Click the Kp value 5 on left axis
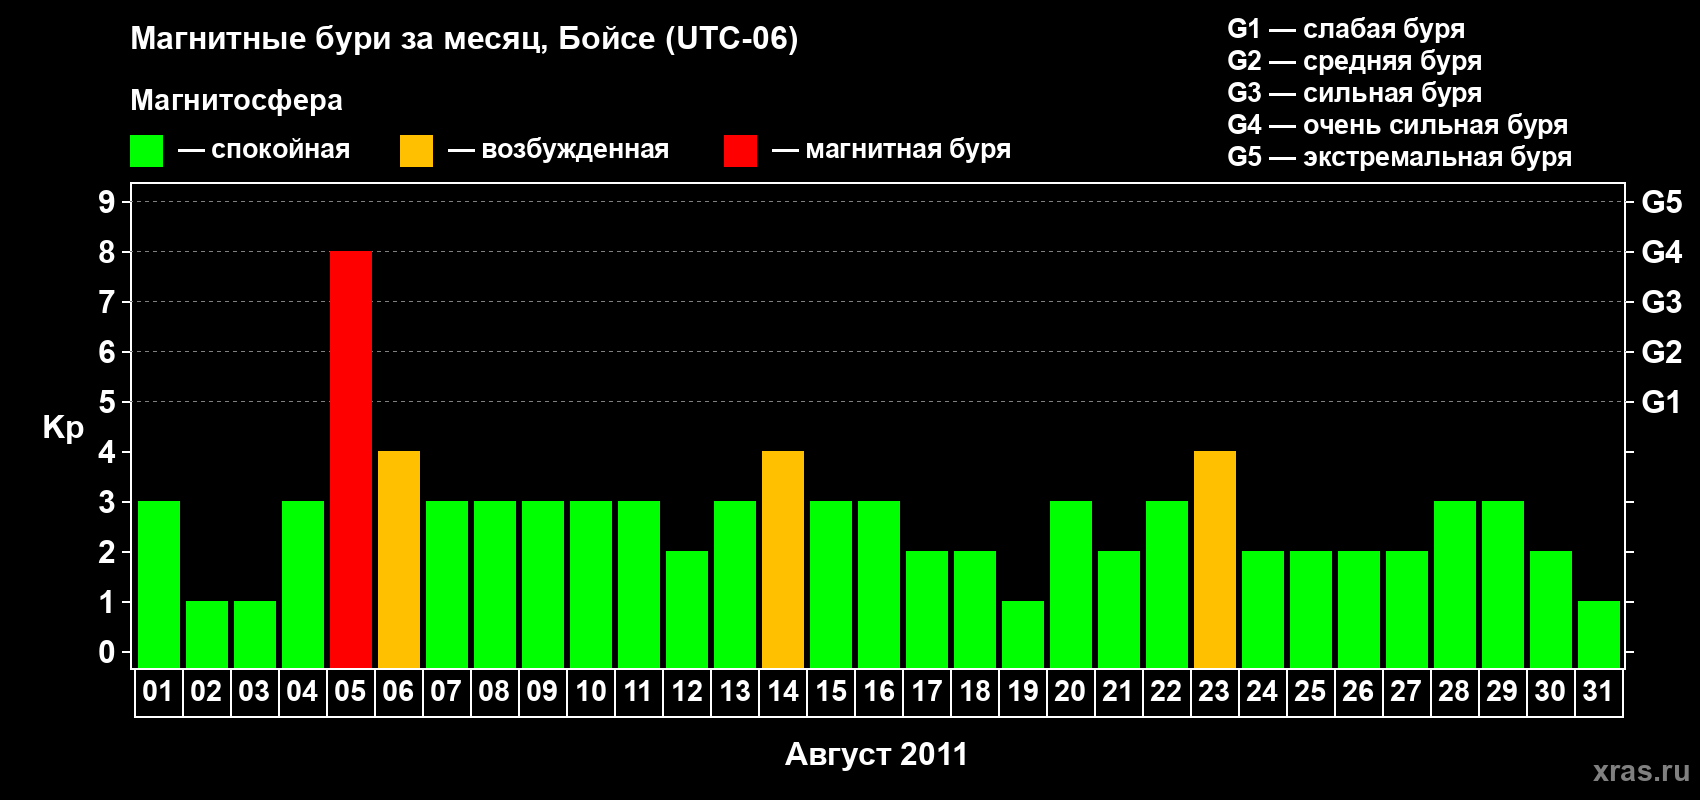This screenshot has height=800, width=1700. pos(107,402)
